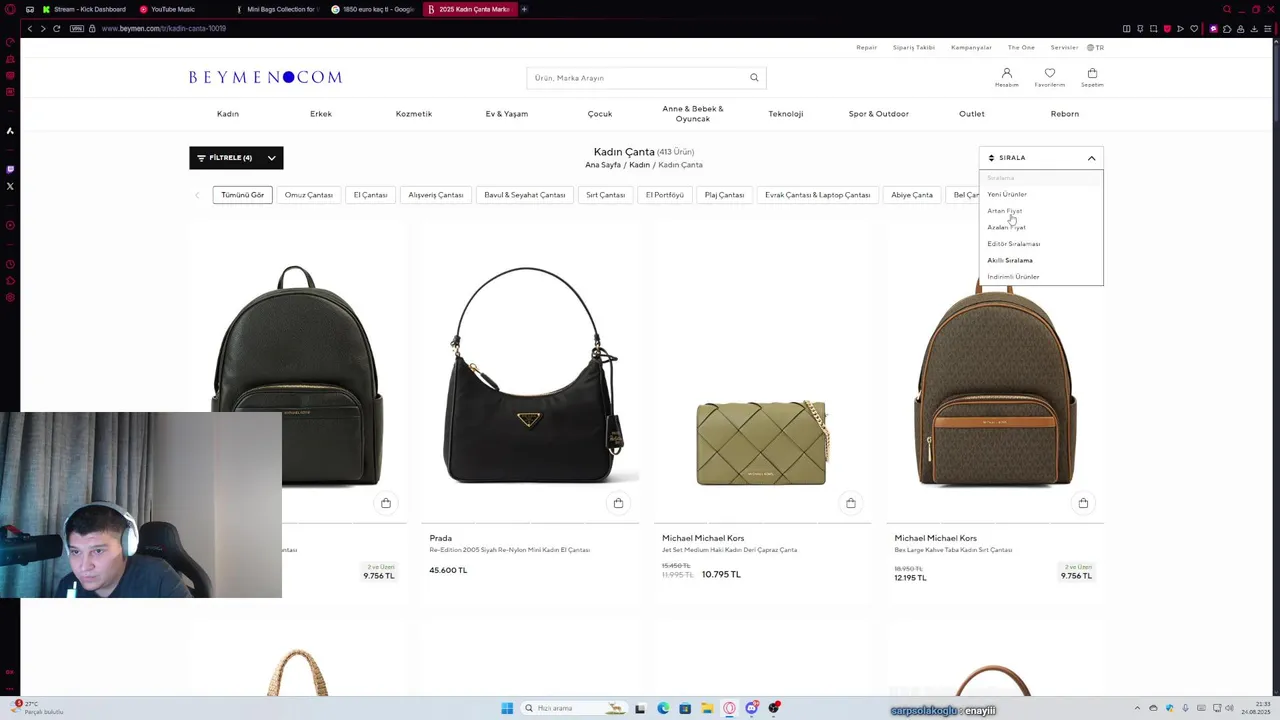Image resolution: width=1280 pixels, height=720 pixels.
Task: Click the browser heart bookmark icon in the toolbar
Action: (1192, 29)
